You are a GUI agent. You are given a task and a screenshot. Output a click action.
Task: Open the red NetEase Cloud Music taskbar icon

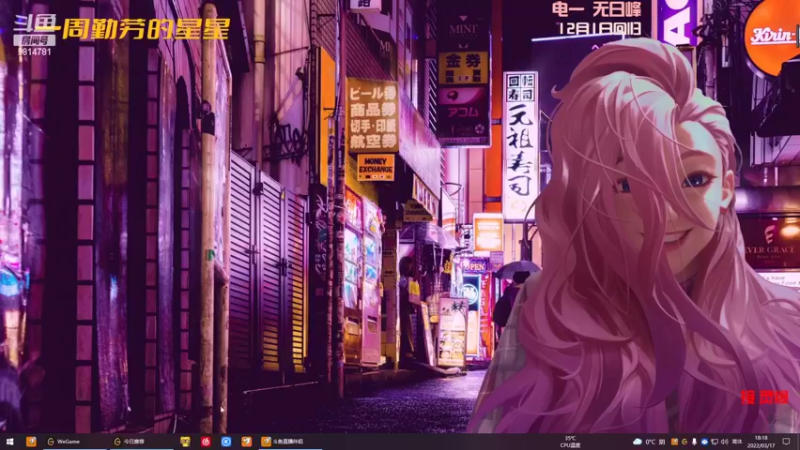click(206, 441)
